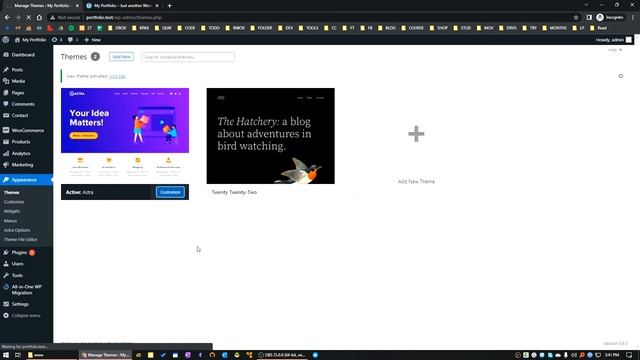Screen dimensions: 640x360
Task: Click the Appearance paintbrush icon
Action: [x=6, y=180]
